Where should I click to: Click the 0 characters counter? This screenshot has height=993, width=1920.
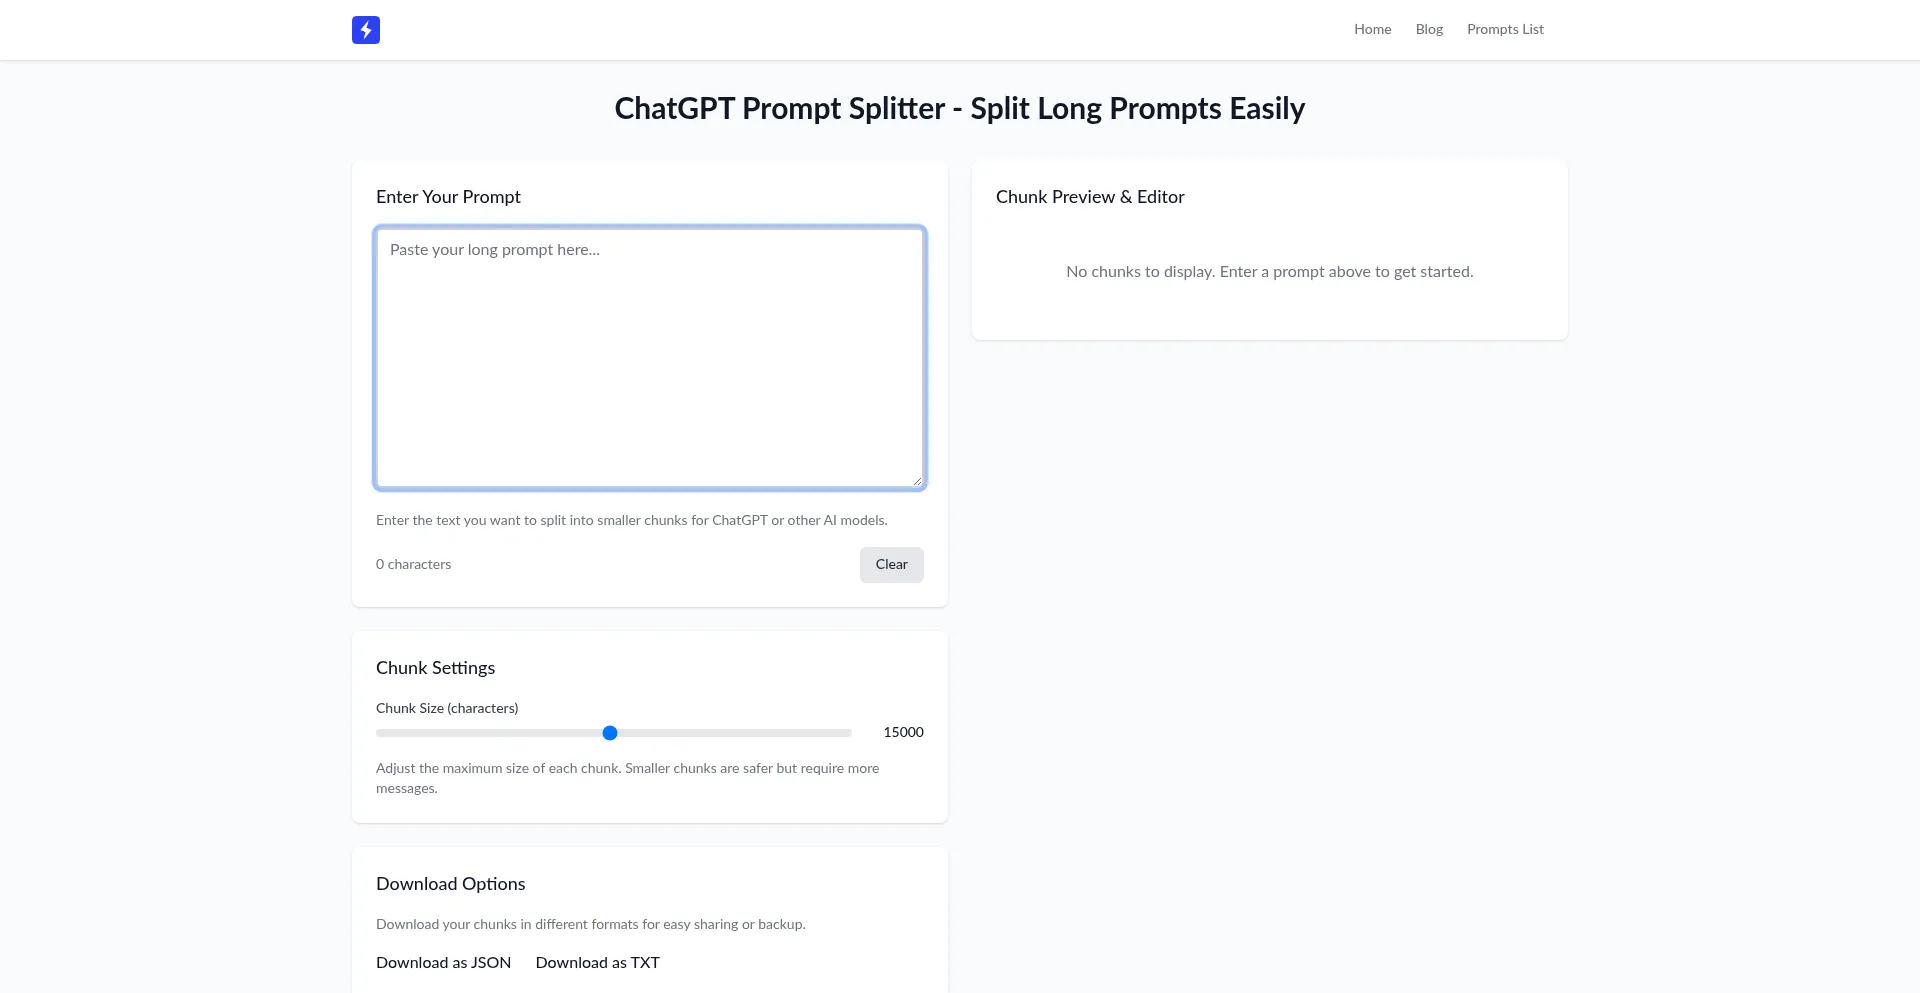pyautogui.click(x=413, y=565)
